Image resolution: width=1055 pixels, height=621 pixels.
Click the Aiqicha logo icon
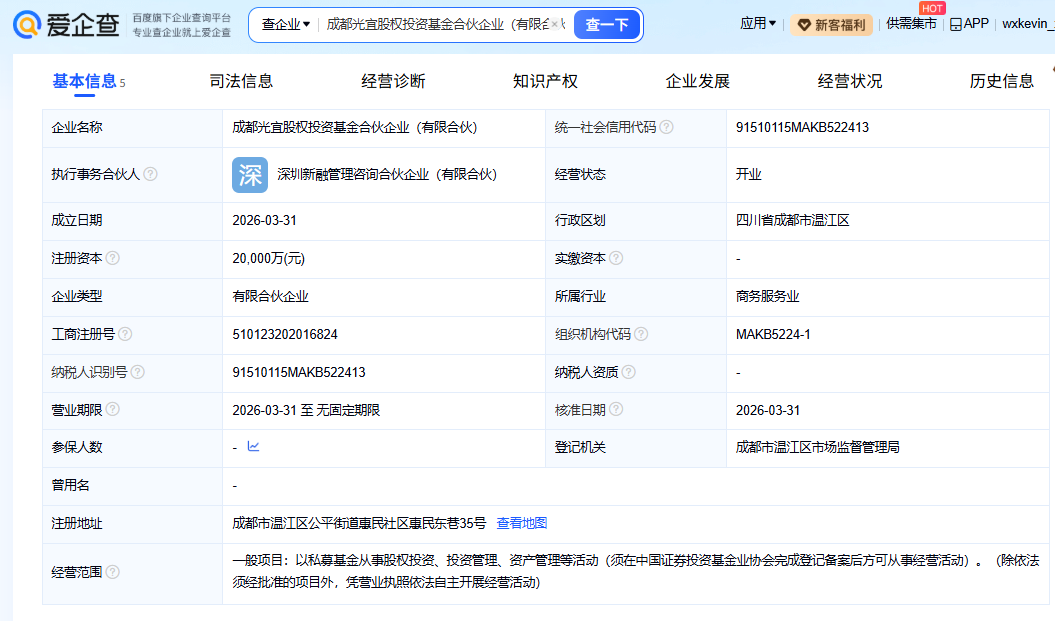[x=26, y=25]
